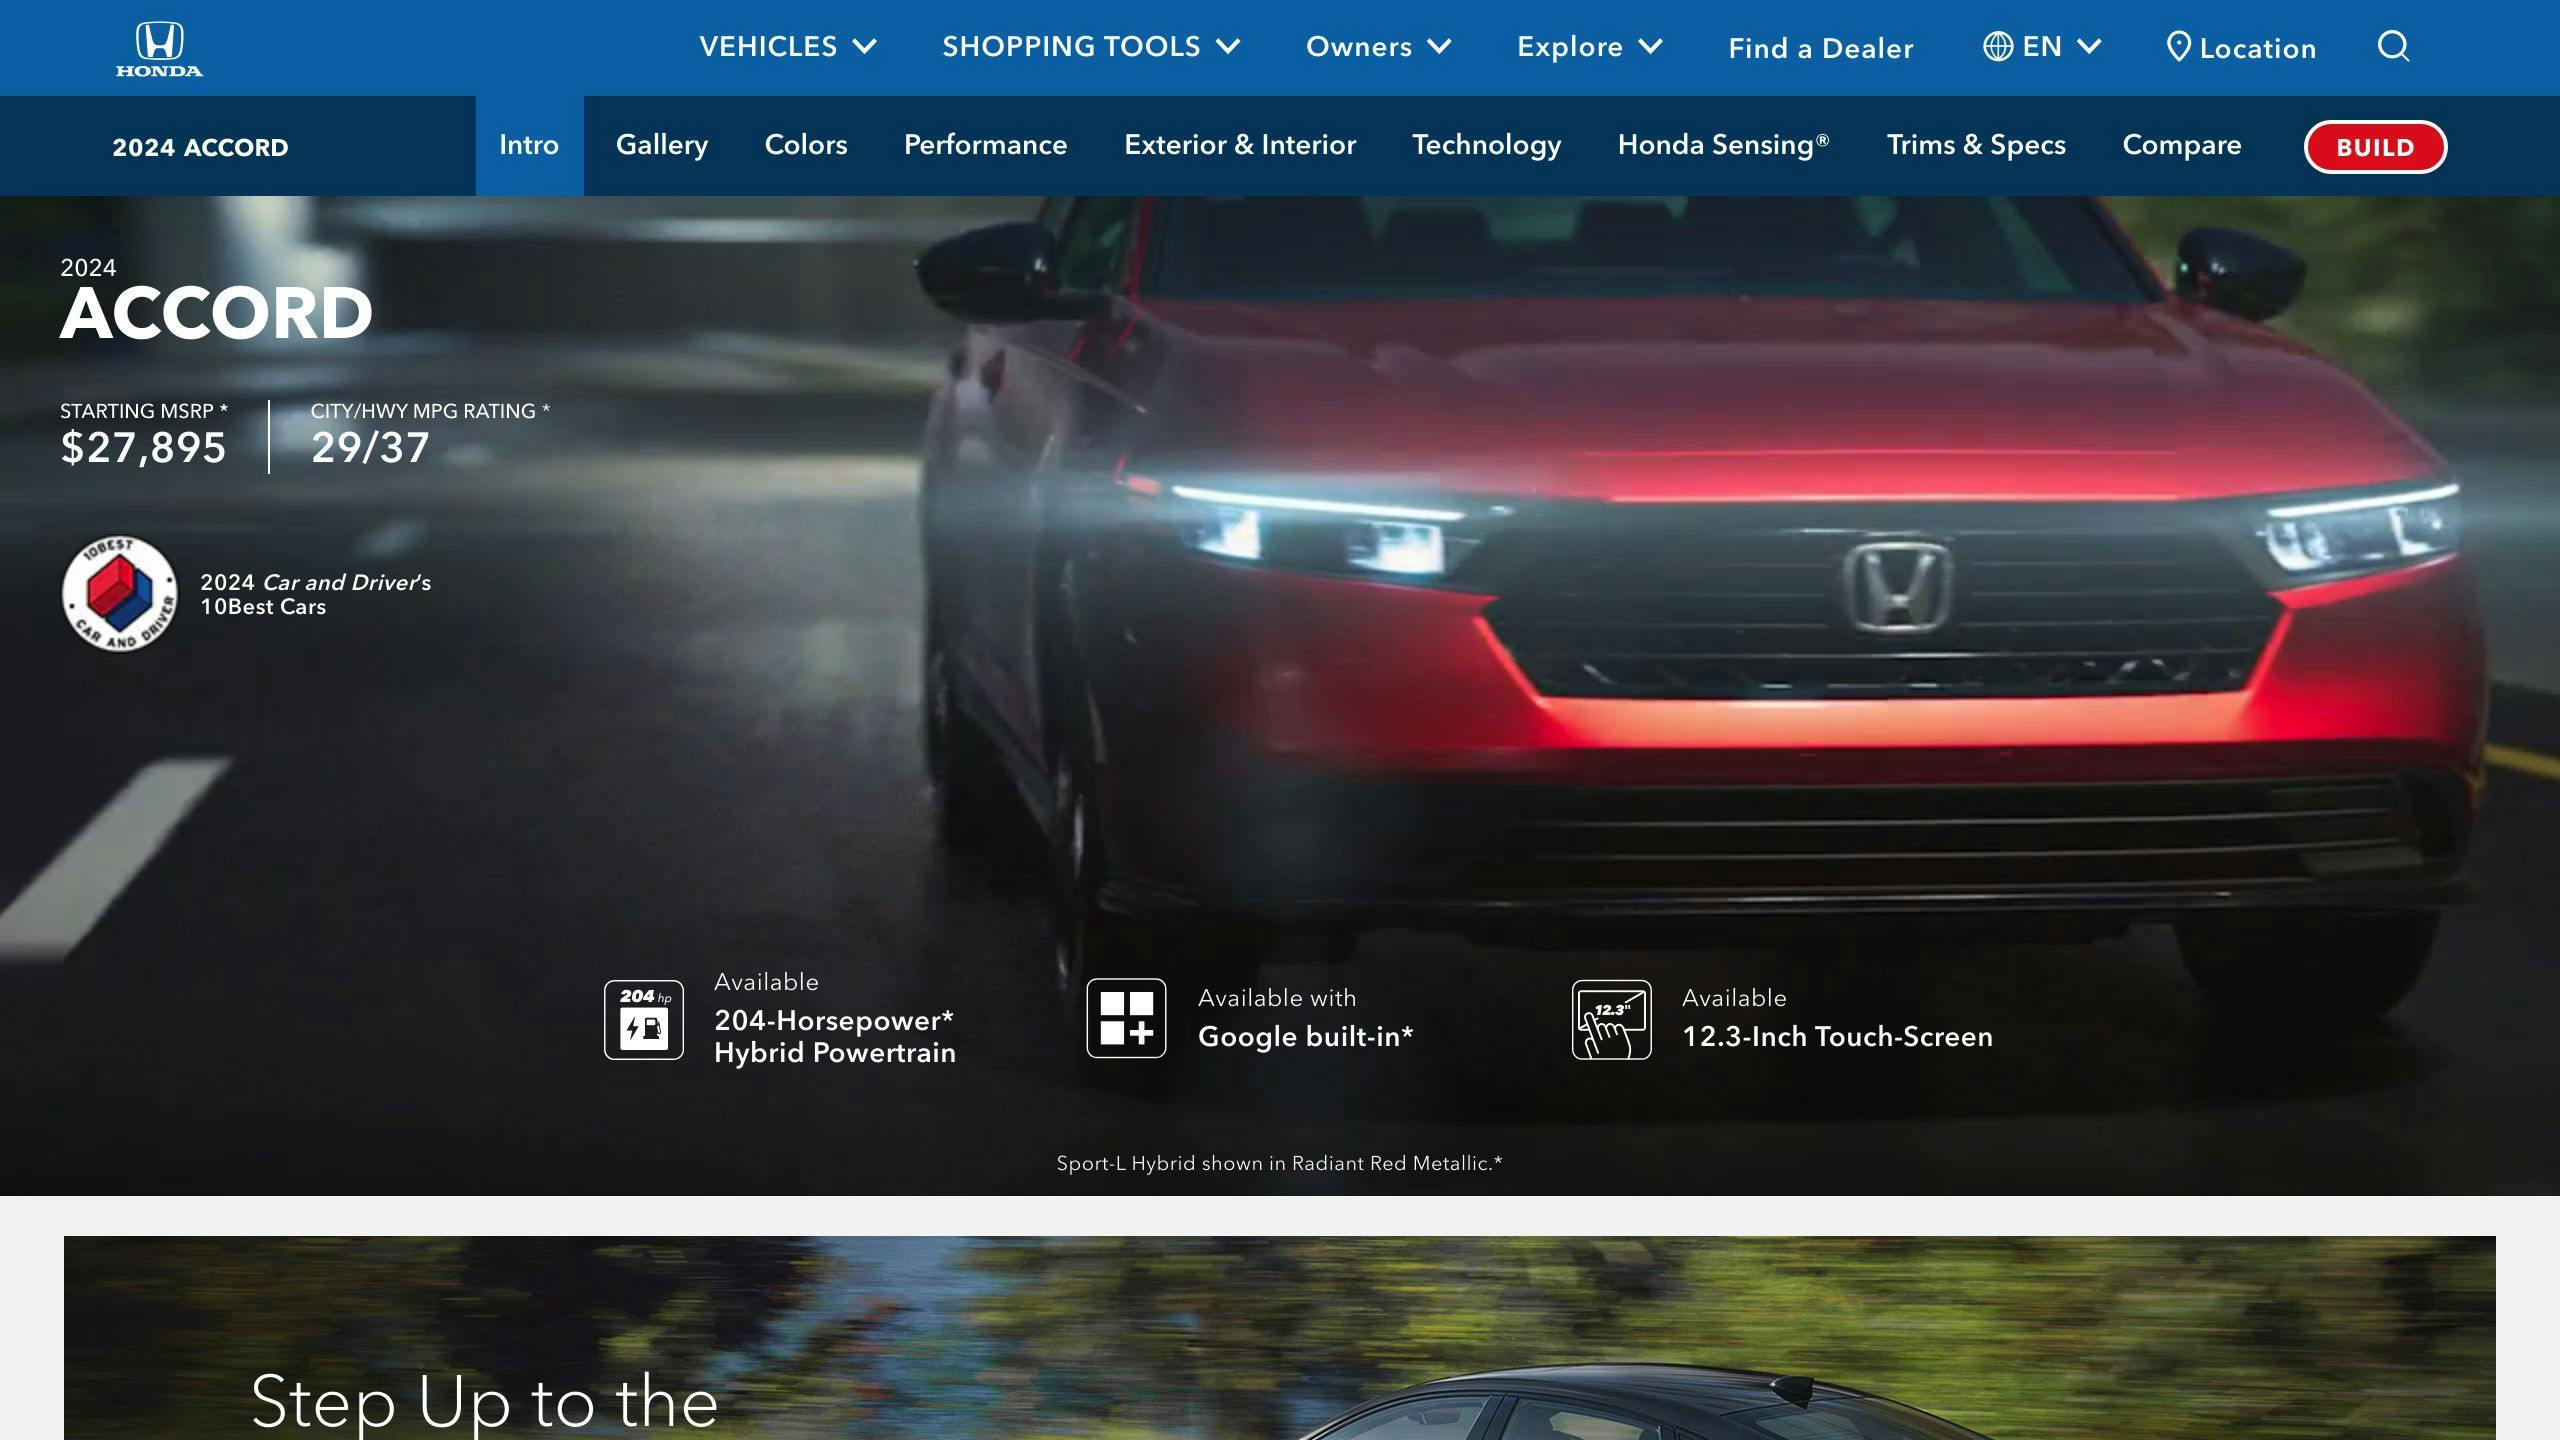Click the 12.3-Inch Touch-Screen text
The width and height of the screenshot is (2560, 1440).
[x=1837, y=1036]
